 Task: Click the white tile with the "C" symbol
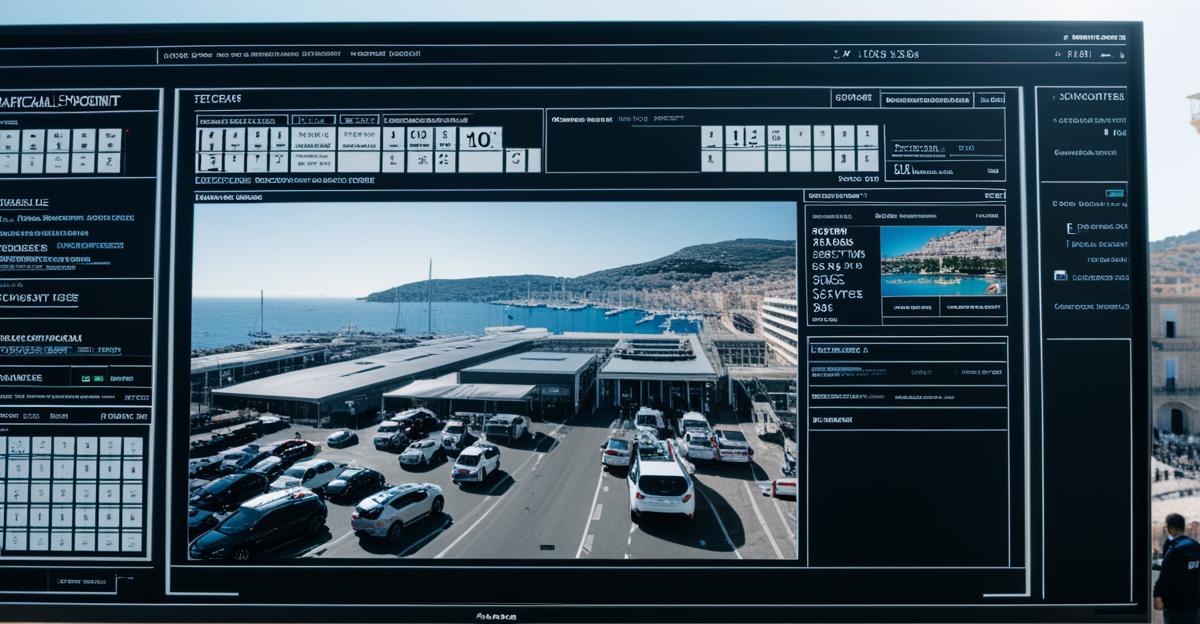click(515, 160)
